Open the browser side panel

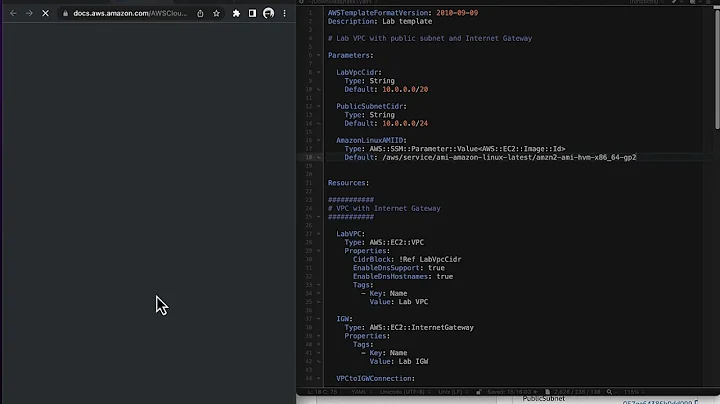(x=252, y=13)
